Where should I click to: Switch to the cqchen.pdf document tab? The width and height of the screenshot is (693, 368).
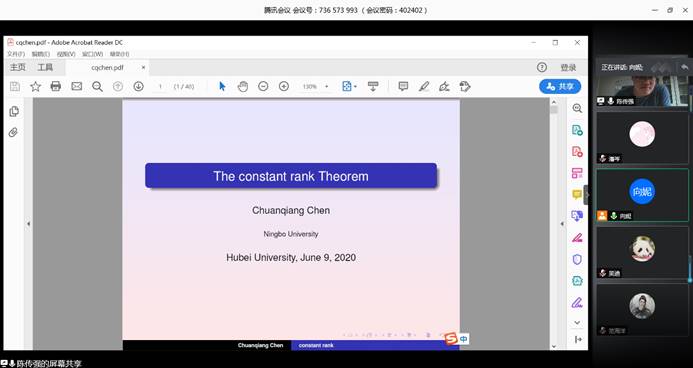[x=107, y=68]
